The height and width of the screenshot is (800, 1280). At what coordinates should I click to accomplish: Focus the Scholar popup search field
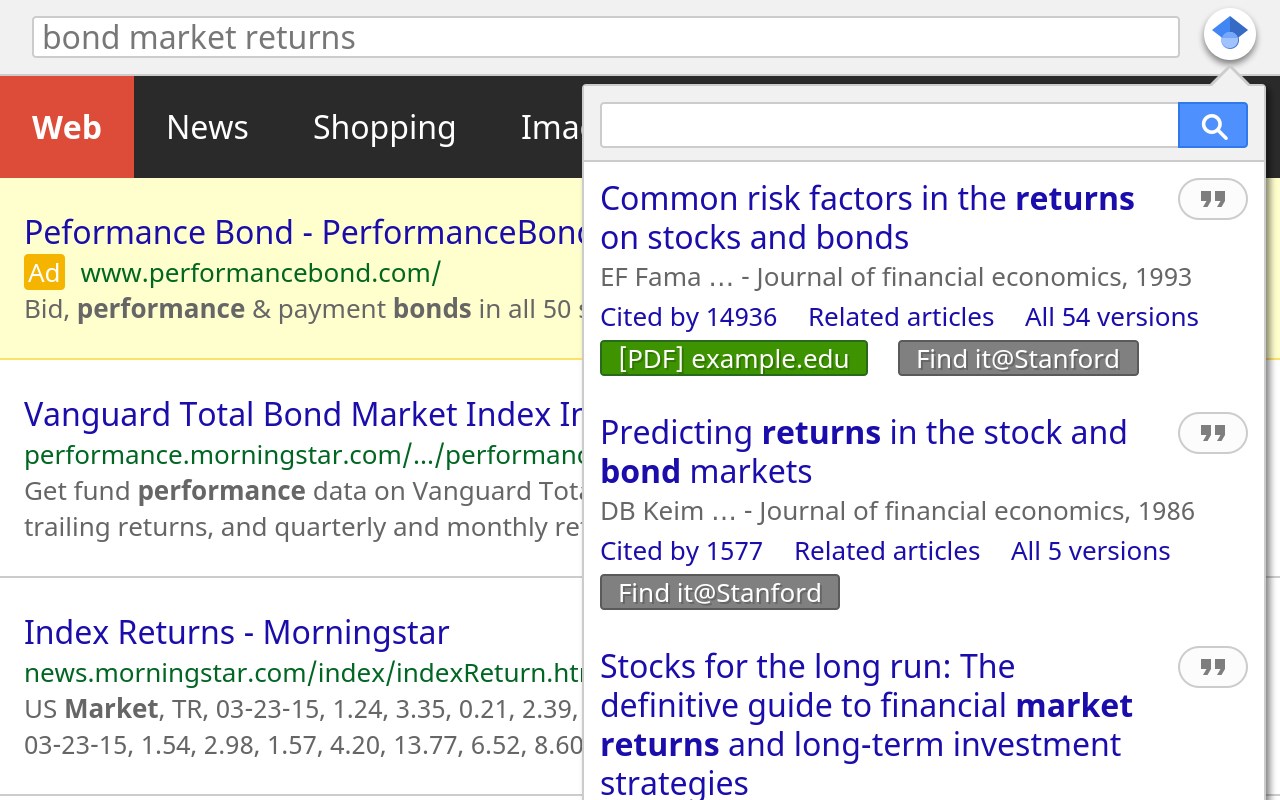point(889,126)
